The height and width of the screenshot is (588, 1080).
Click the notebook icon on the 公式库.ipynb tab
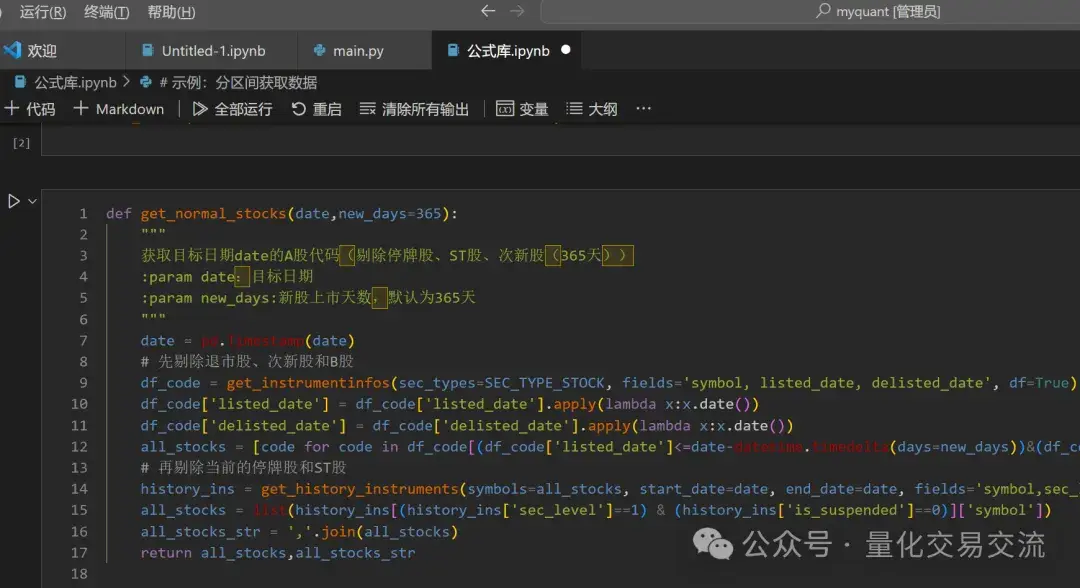click(453, 50)
